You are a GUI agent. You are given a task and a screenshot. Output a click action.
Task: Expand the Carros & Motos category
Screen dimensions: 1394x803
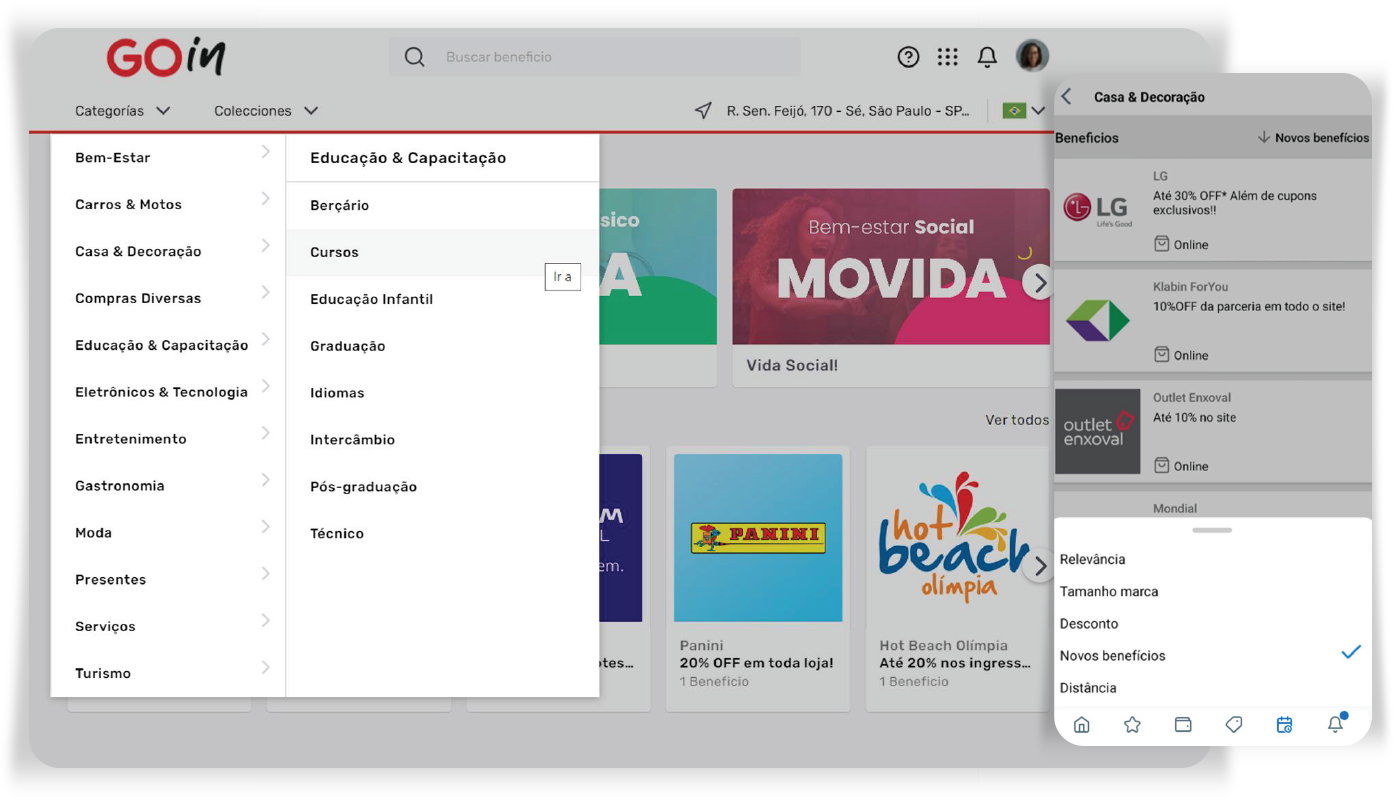(168, 204)
